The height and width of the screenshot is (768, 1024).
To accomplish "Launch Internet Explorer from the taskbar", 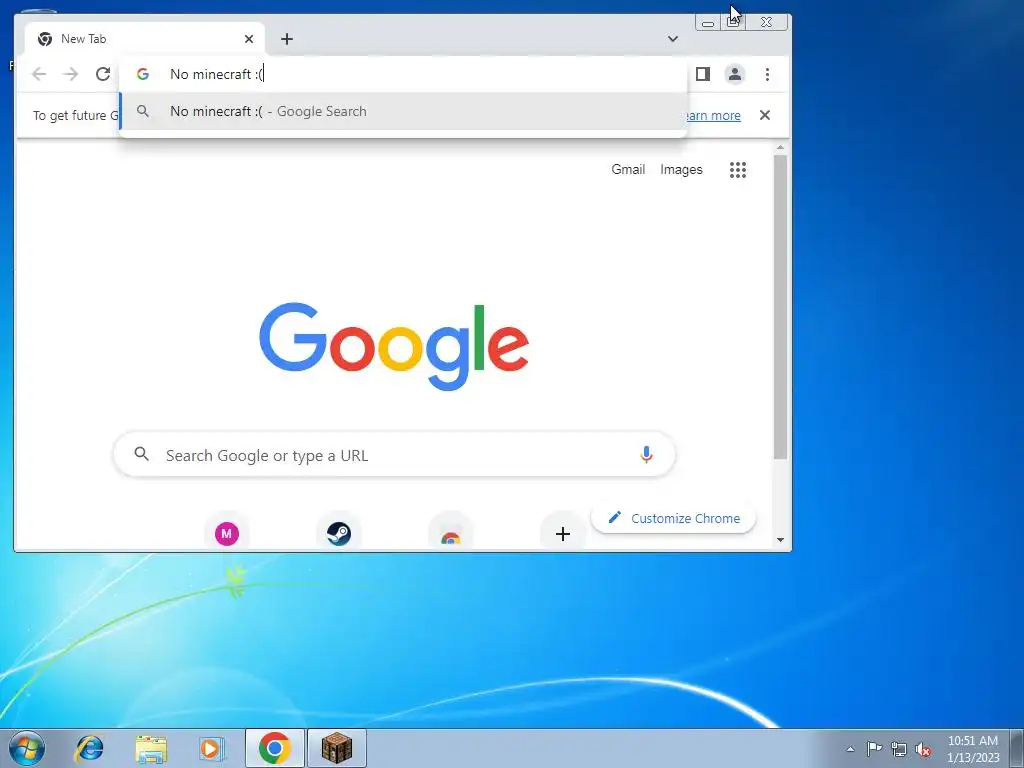I will point(89,748).
